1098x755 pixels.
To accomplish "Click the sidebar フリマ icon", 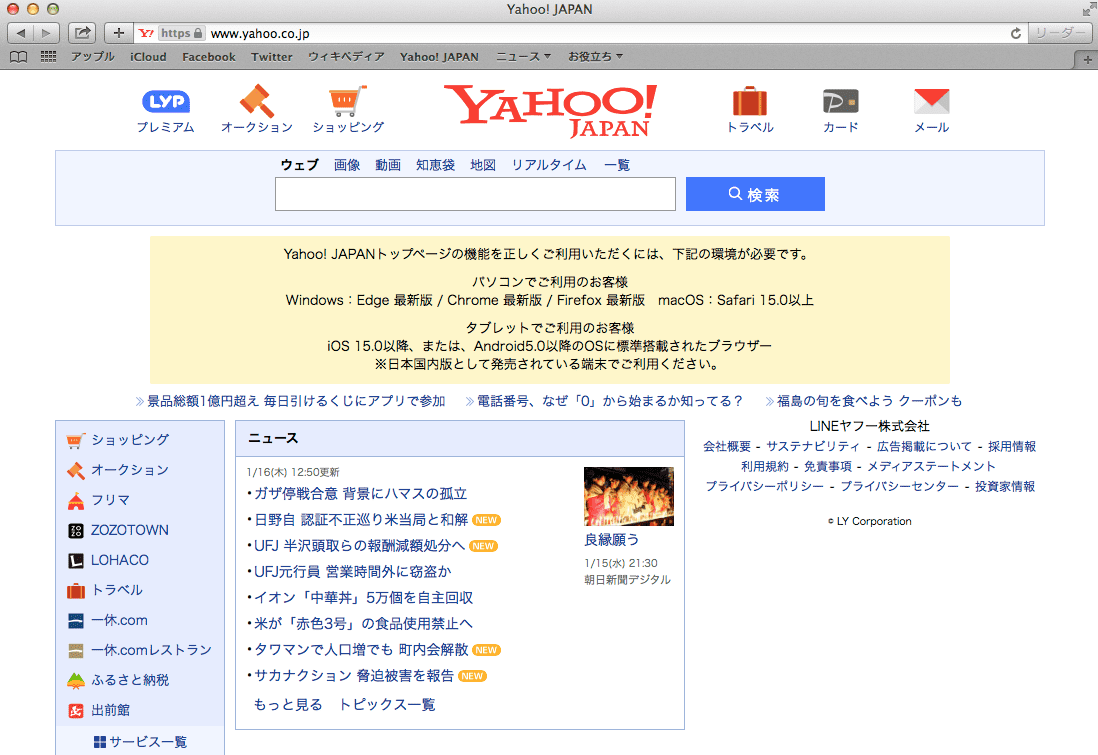I will click(76, 500).
